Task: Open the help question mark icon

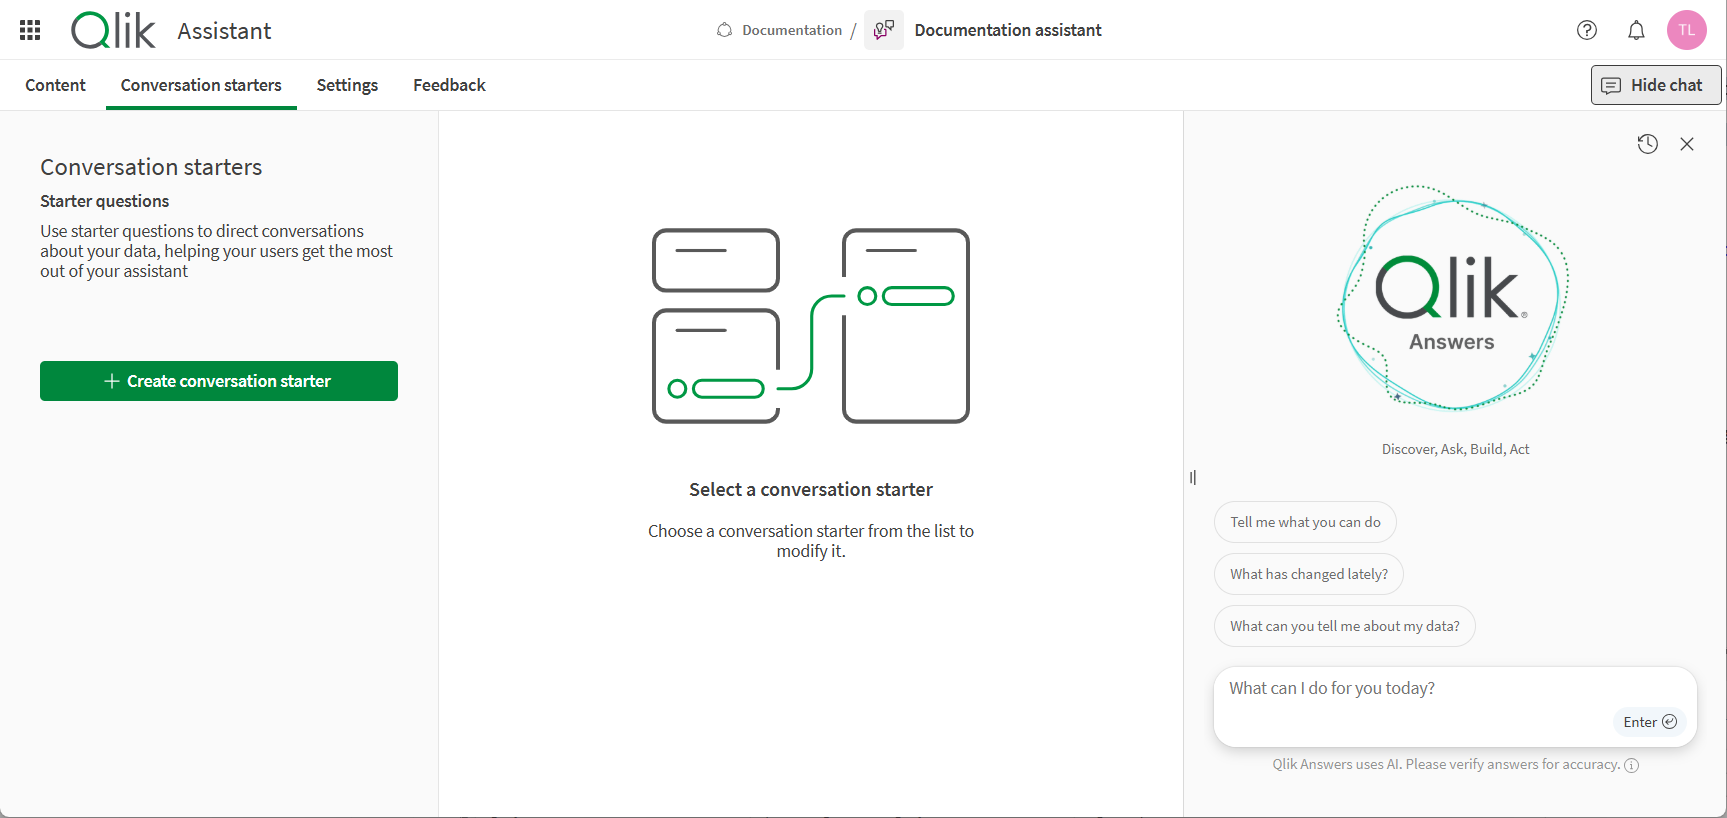Action: pyautogui.click(x=1586, y=30)
